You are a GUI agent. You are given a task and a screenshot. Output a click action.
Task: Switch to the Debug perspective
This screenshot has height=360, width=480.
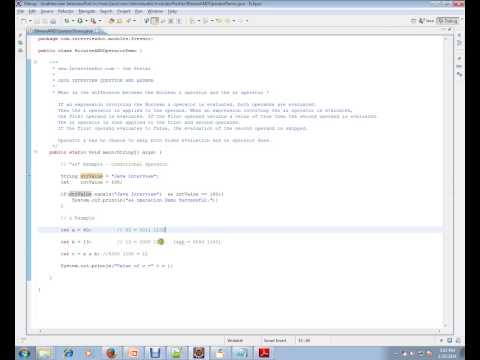pyautogui.click(x=448, y=21)
